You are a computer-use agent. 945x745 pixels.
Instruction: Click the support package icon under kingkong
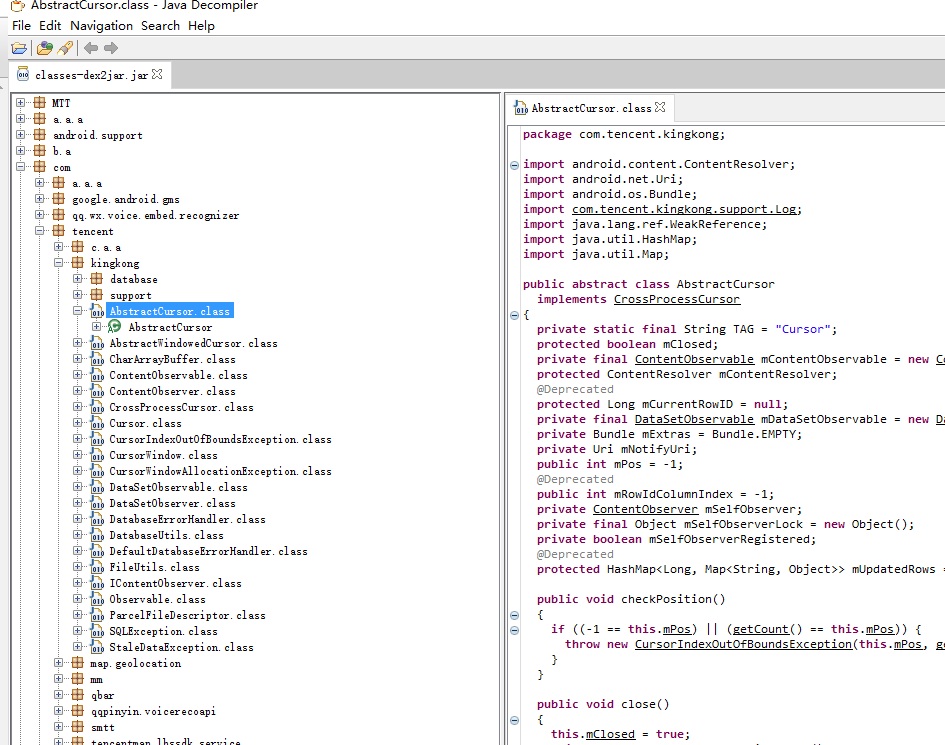click(x=96, y=295)
